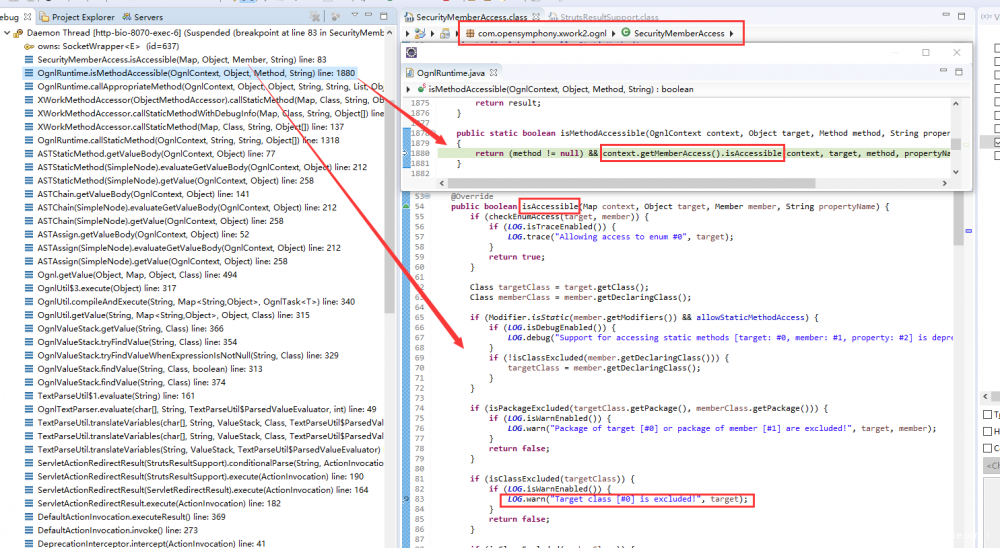Tick the right panel checkbox labeled H
Screen dimensions: 1000x548
pyautogui.click(x=987, y=431)
